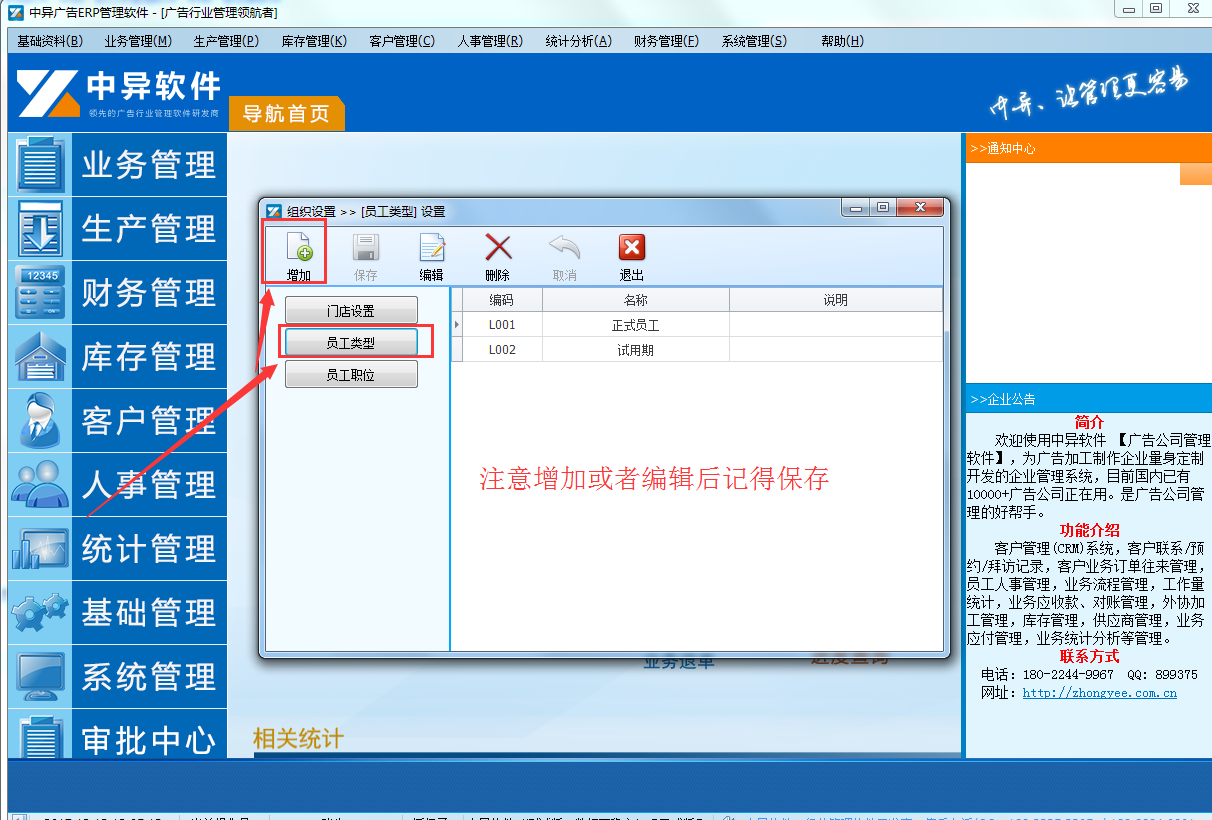
Task: Click the 中异软件 logo in header
Action: click(x=118, y=94)
